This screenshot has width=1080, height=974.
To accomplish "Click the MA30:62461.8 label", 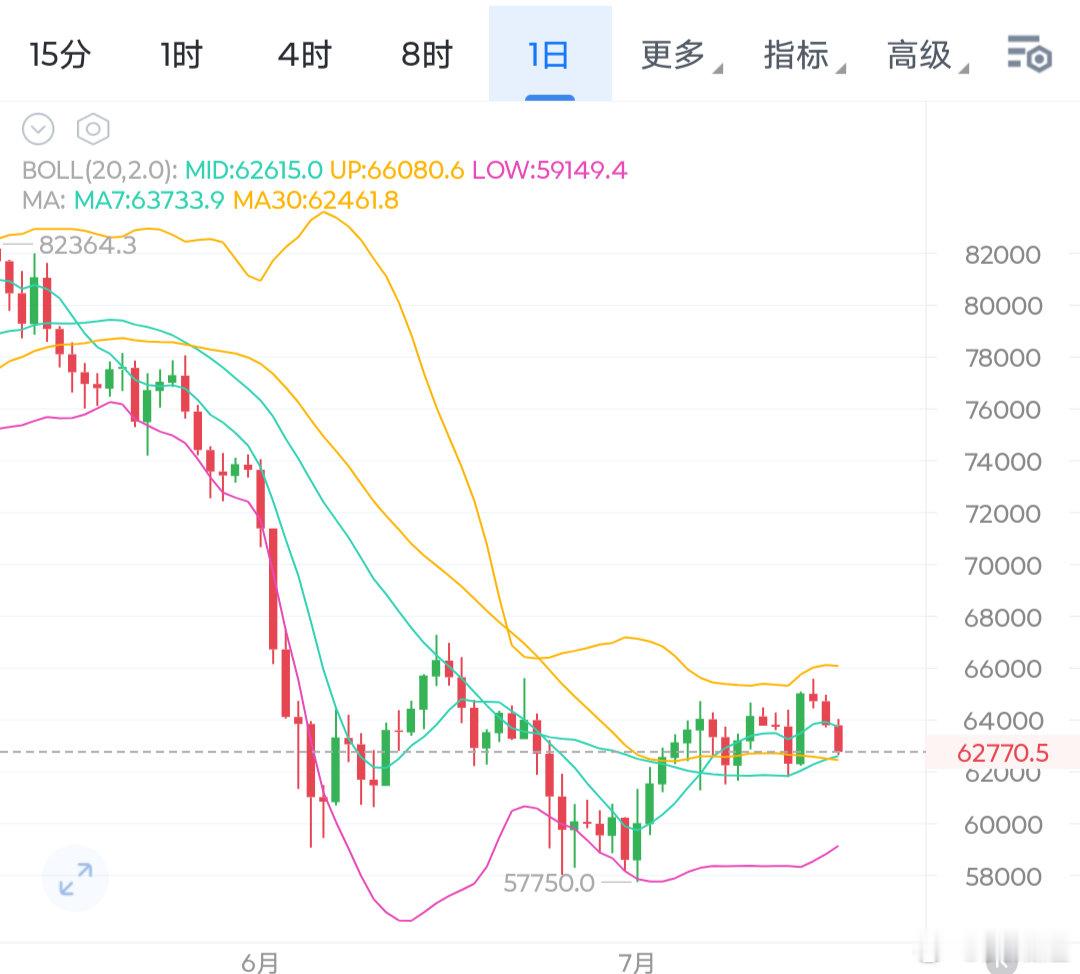I will [315, 200].
